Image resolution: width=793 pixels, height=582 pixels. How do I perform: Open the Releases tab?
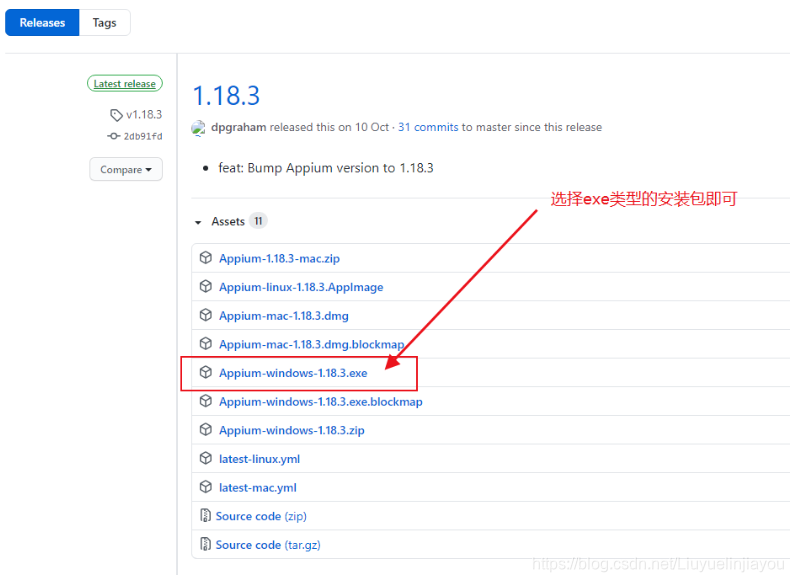point(42,23)
